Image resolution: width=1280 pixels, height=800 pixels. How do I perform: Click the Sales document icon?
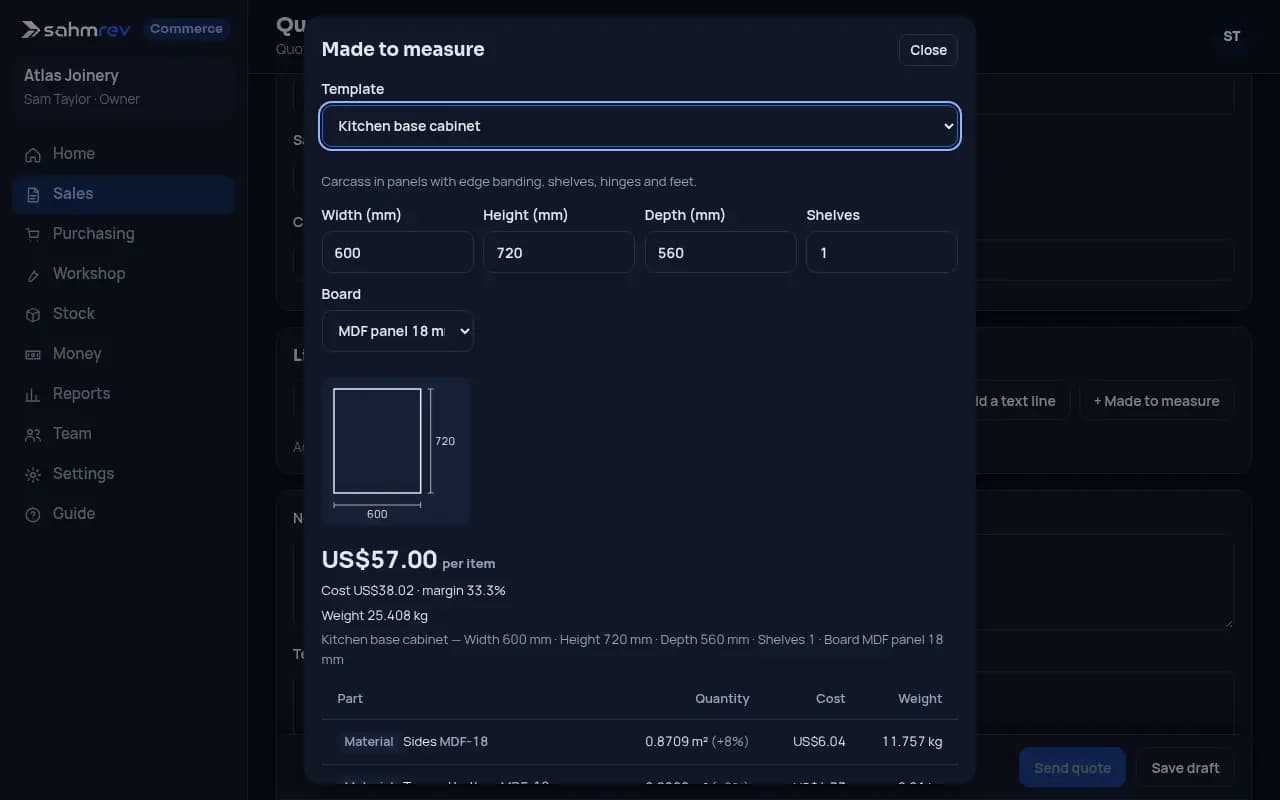(33, 194)
